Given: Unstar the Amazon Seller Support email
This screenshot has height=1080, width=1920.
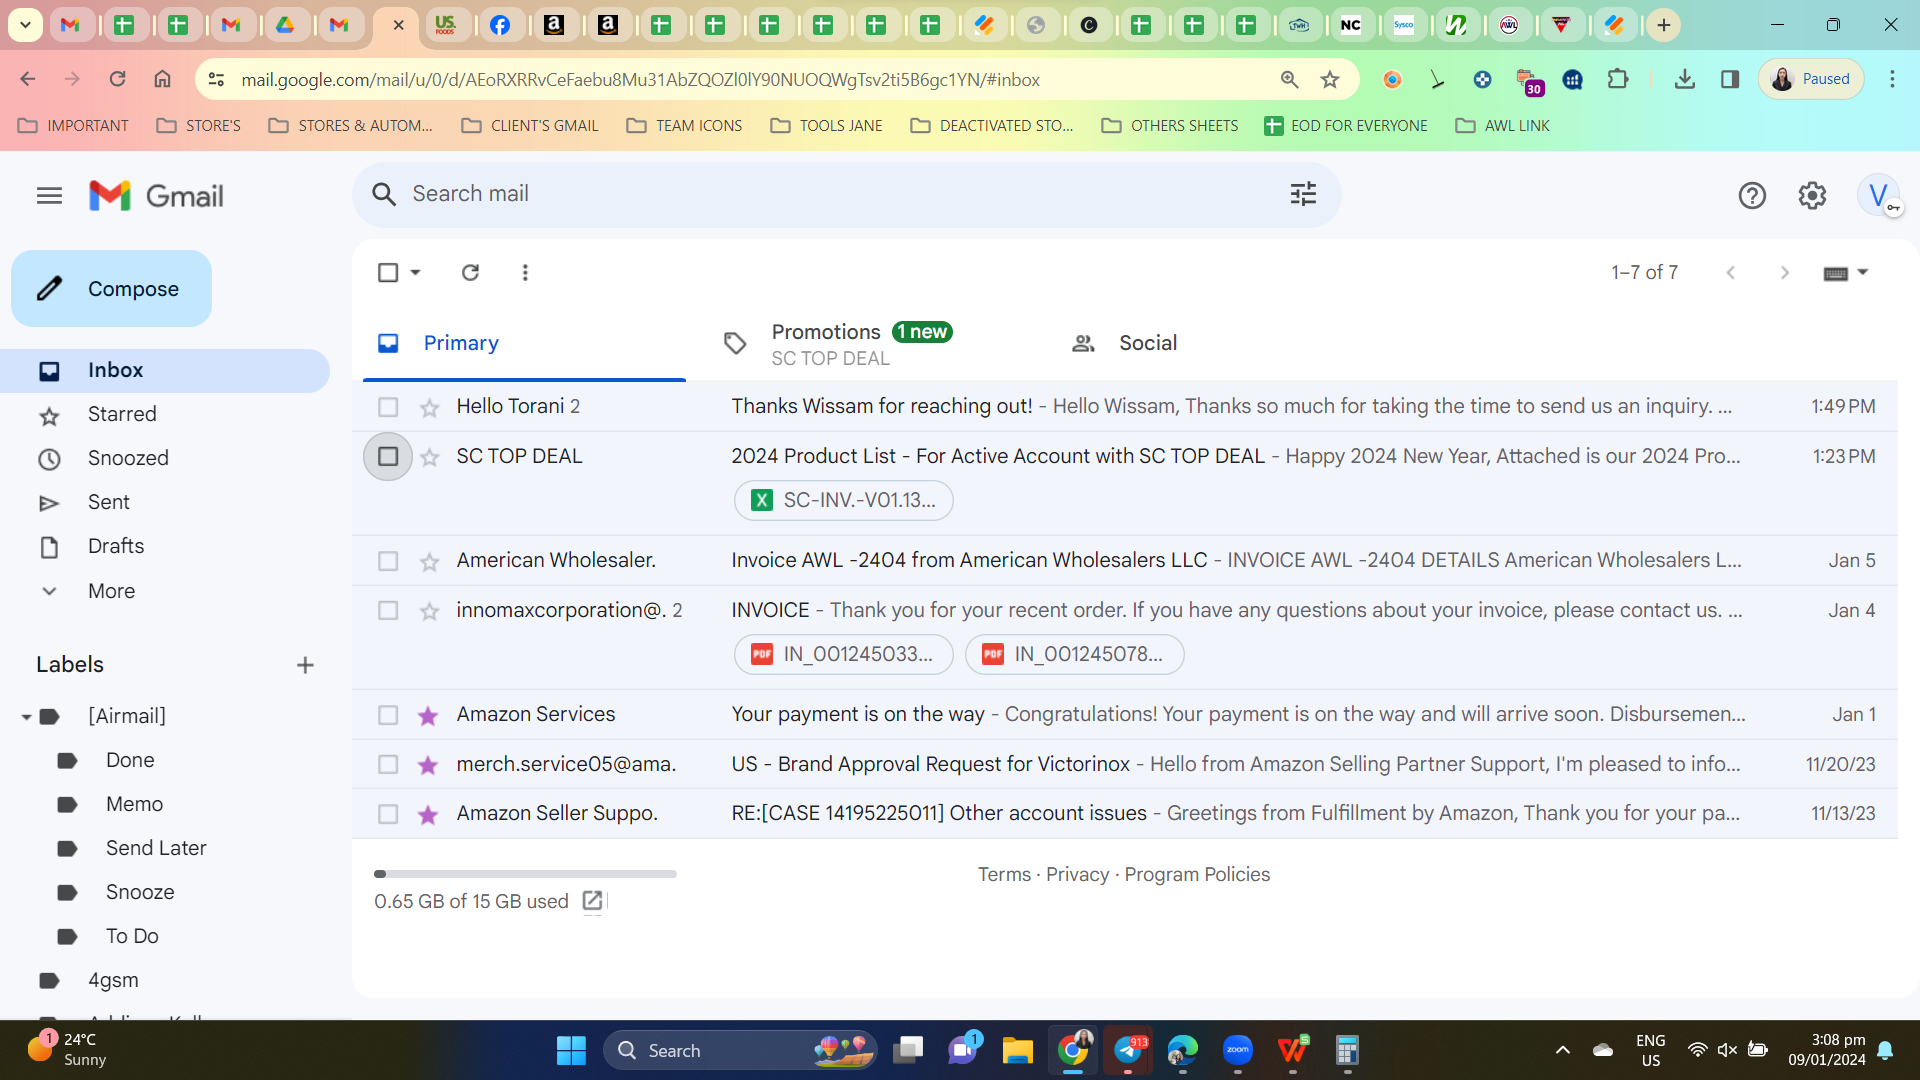Looking at the screenshot, I should (428, 814).
